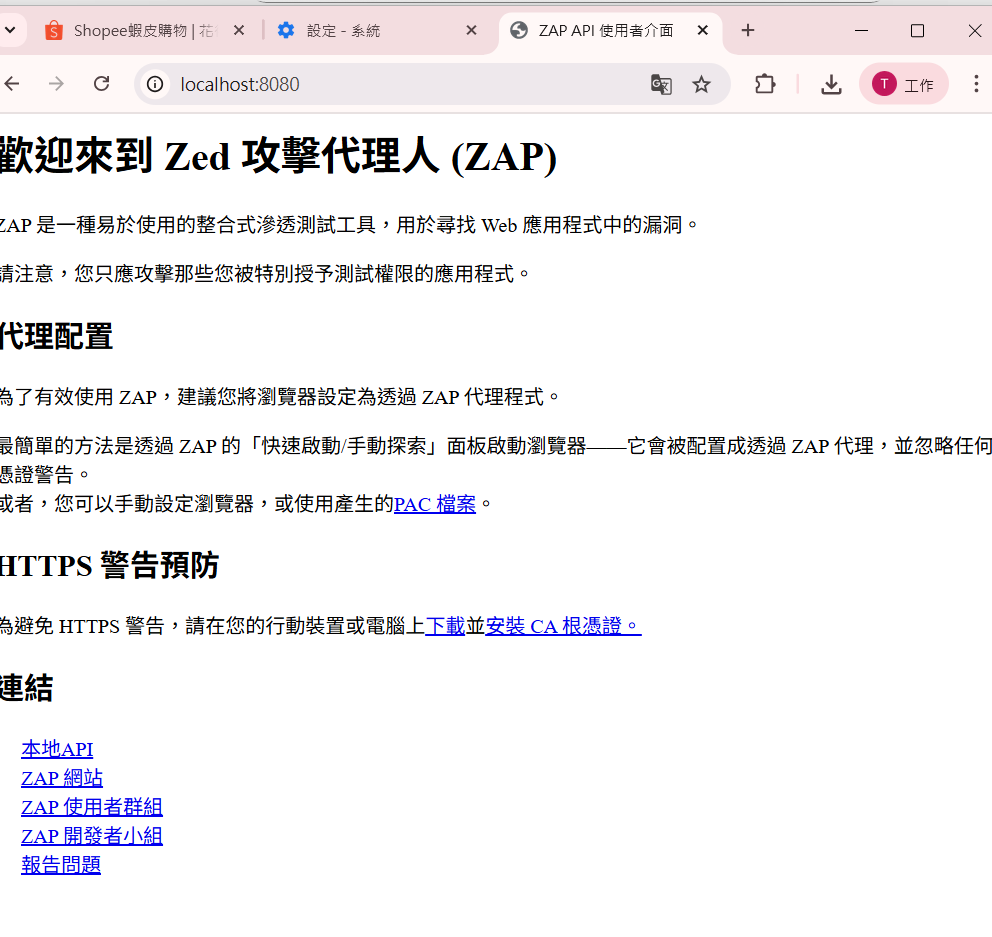Click the 報告問題 link
Screen dimensions: 992x937
coord(61,865)
